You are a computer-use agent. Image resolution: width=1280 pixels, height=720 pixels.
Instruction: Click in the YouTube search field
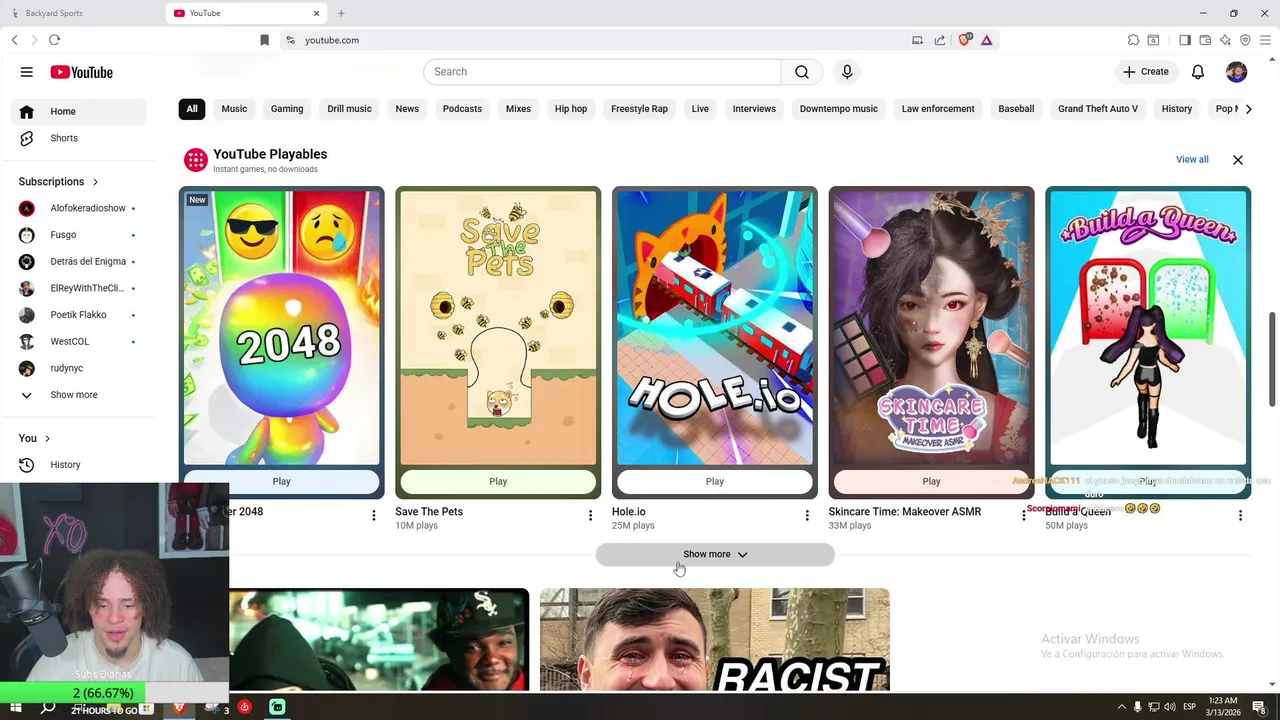[602, 72]
